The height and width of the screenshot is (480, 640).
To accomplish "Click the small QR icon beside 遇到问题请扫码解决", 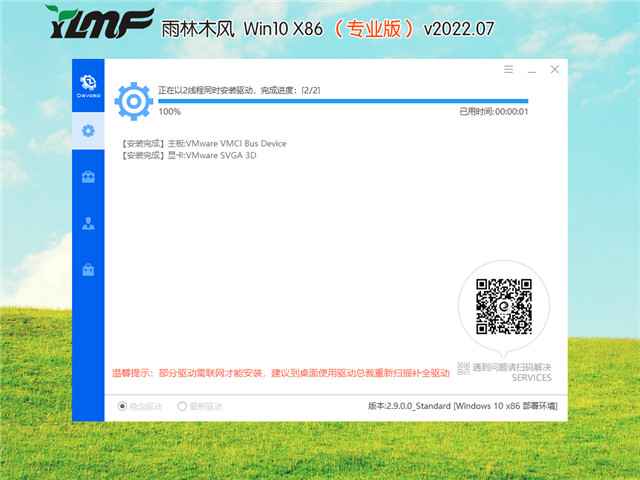I will 463,368.
